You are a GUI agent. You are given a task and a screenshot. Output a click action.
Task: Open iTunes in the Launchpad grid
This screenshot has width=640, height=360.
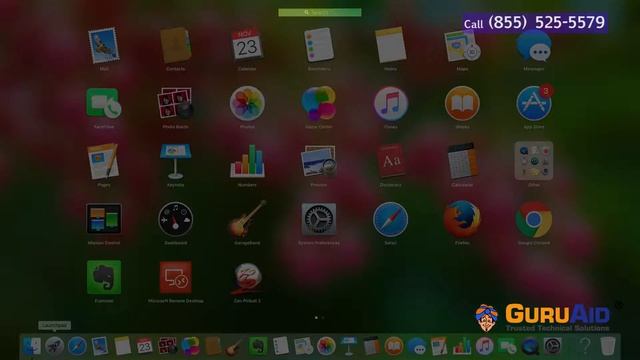(390, 103)
